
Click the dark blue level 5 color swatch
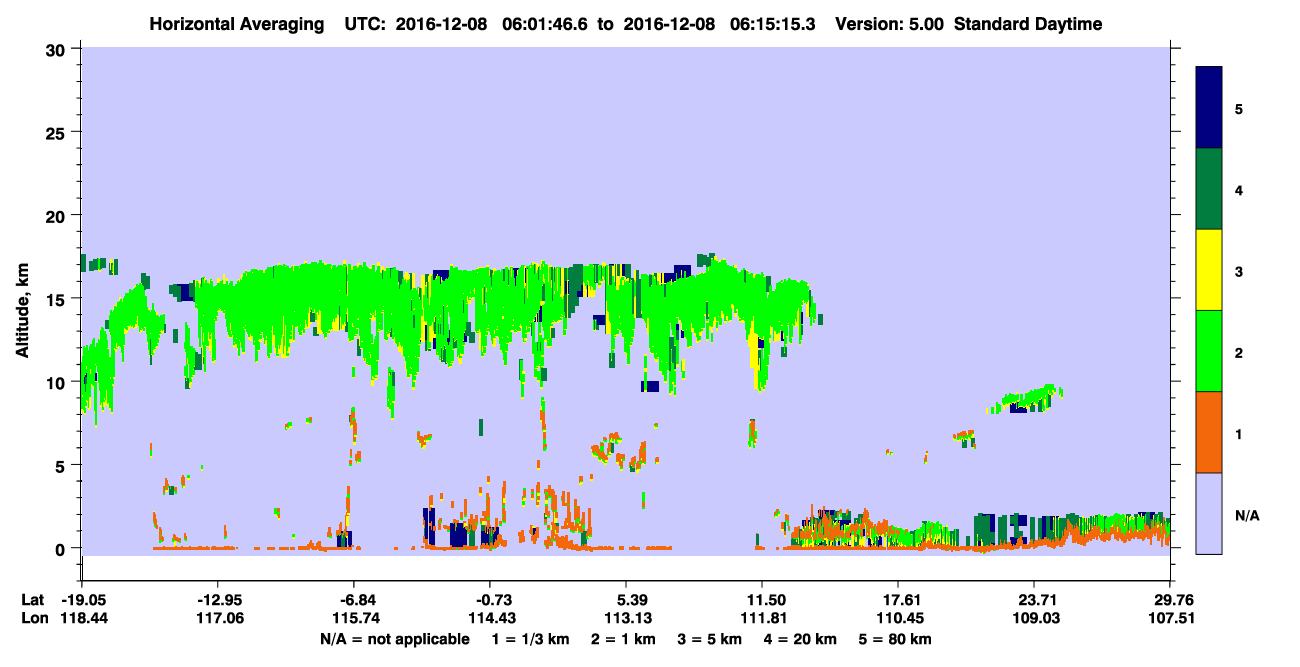(x=1209, y=107)
